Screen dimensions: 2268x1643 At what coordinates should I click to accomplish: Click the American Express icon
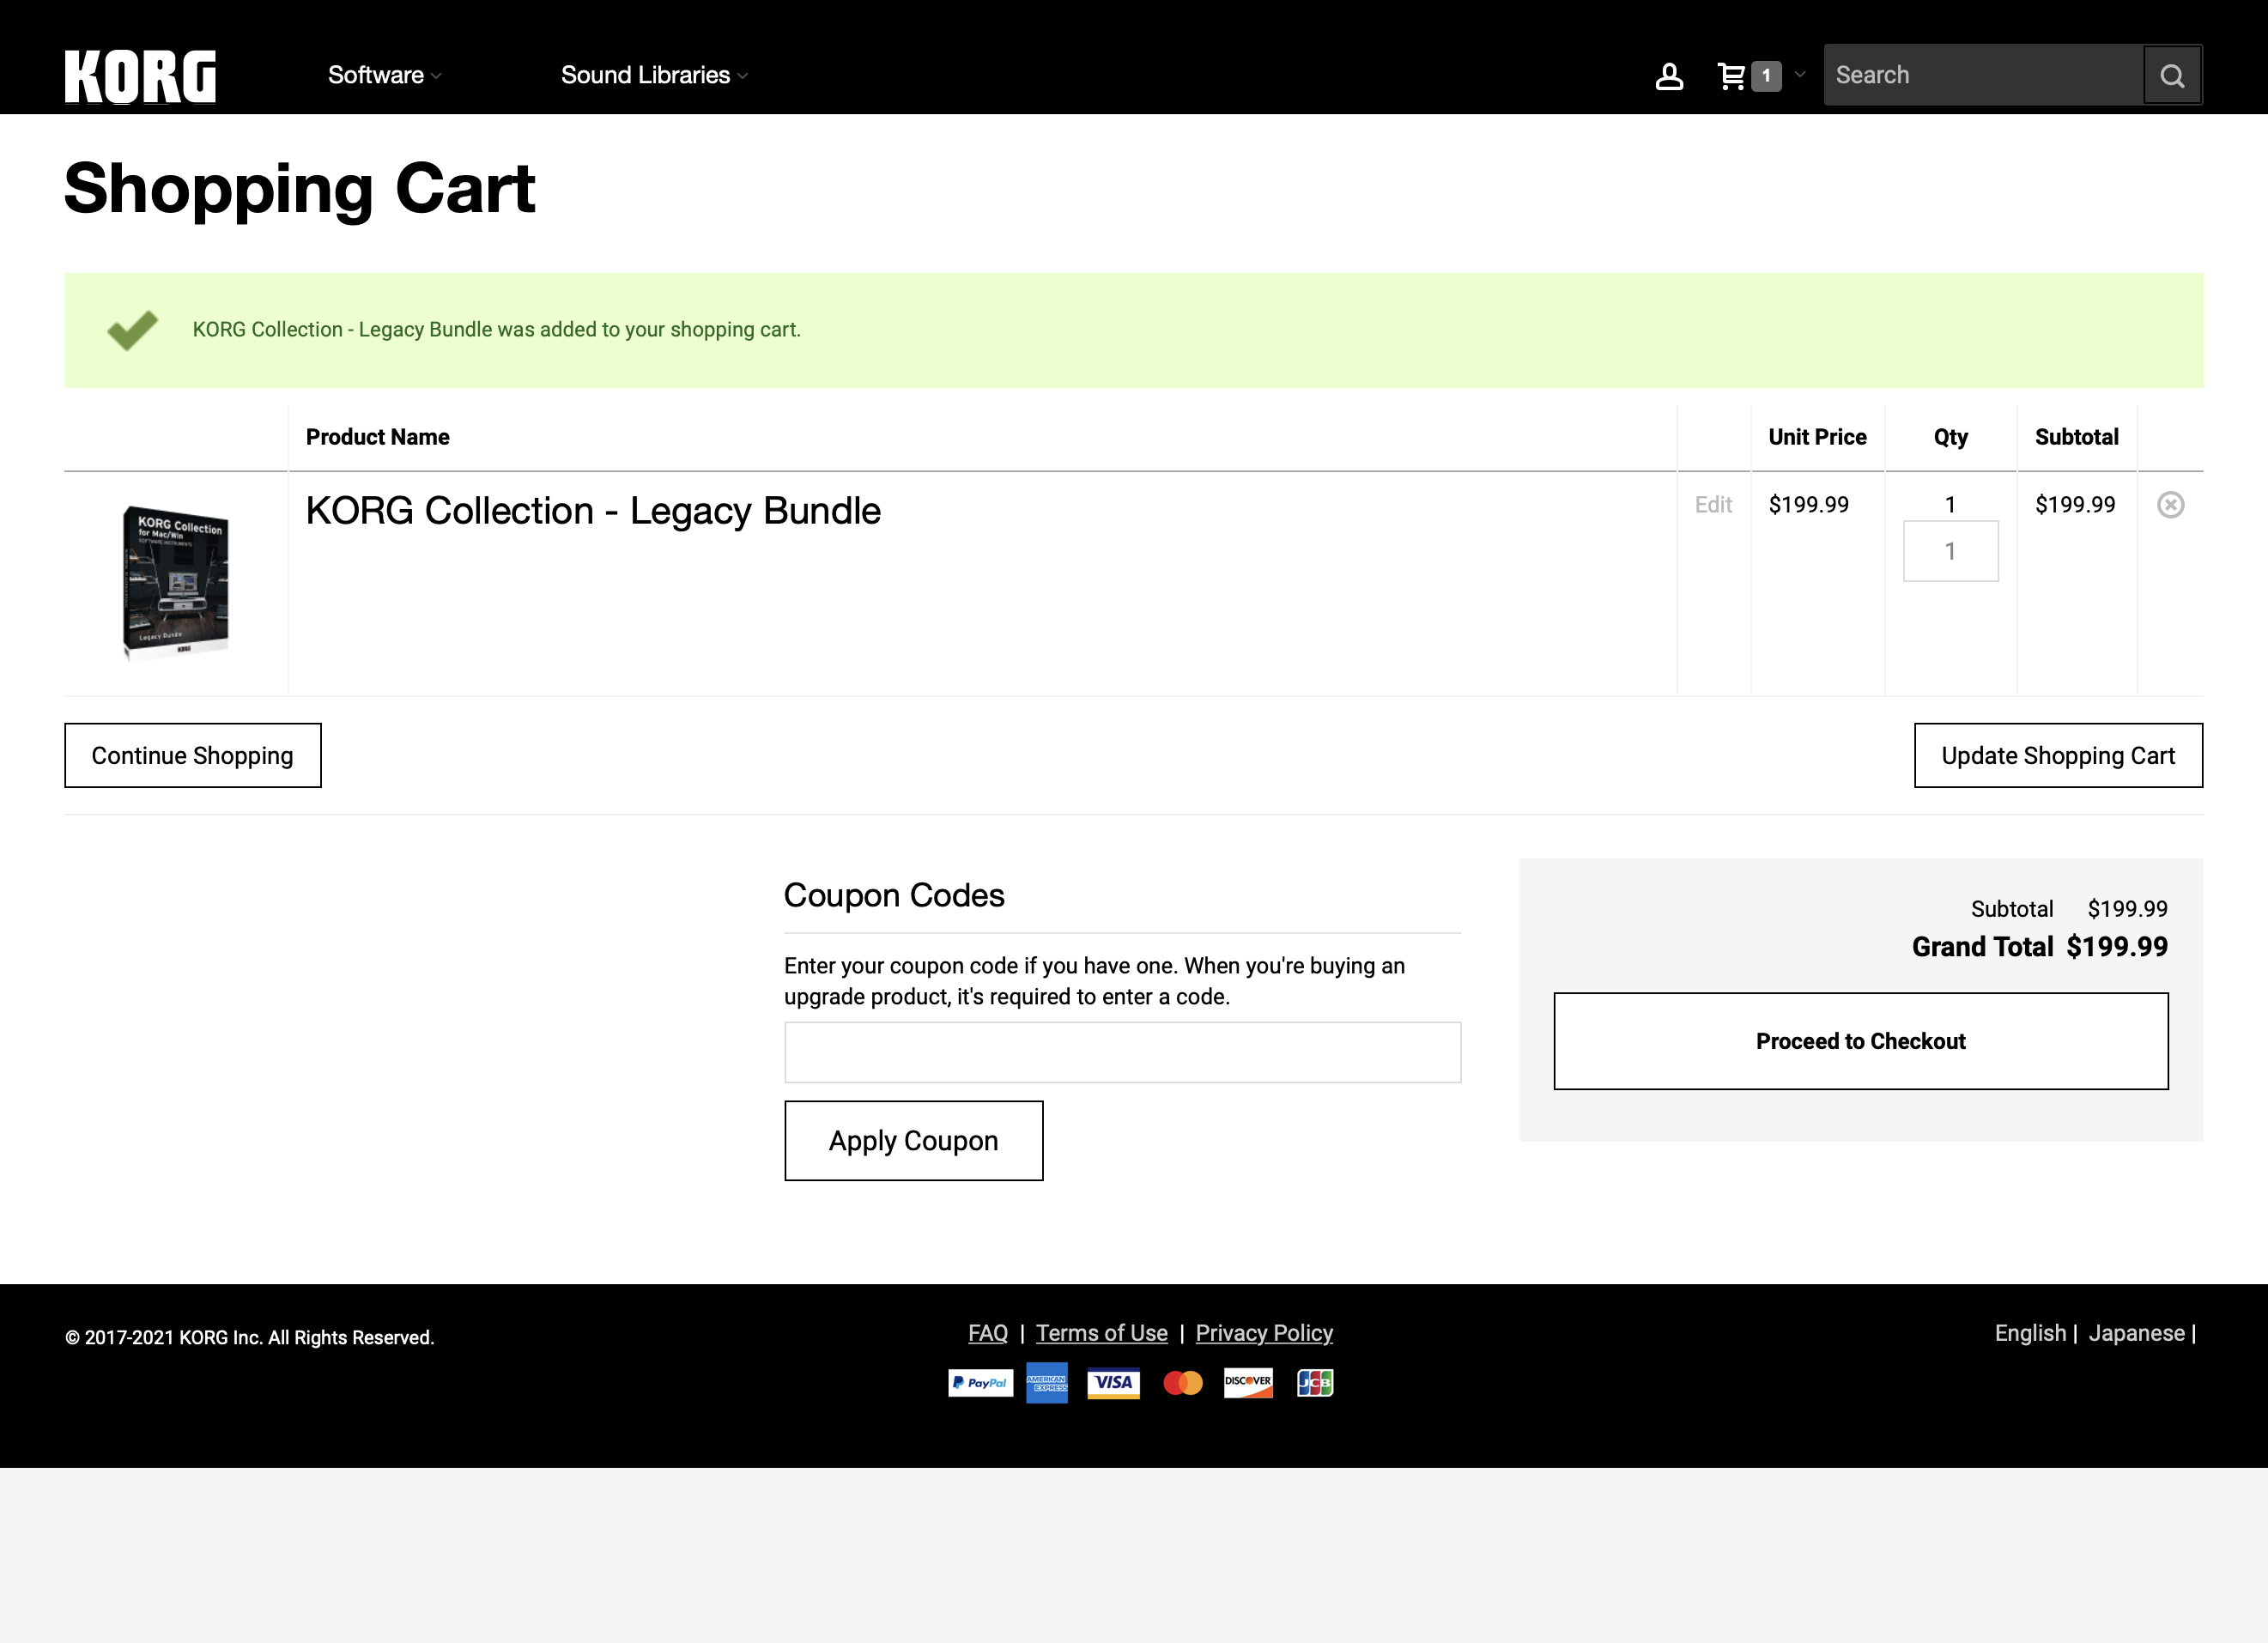click(x=1047, y=1383)
